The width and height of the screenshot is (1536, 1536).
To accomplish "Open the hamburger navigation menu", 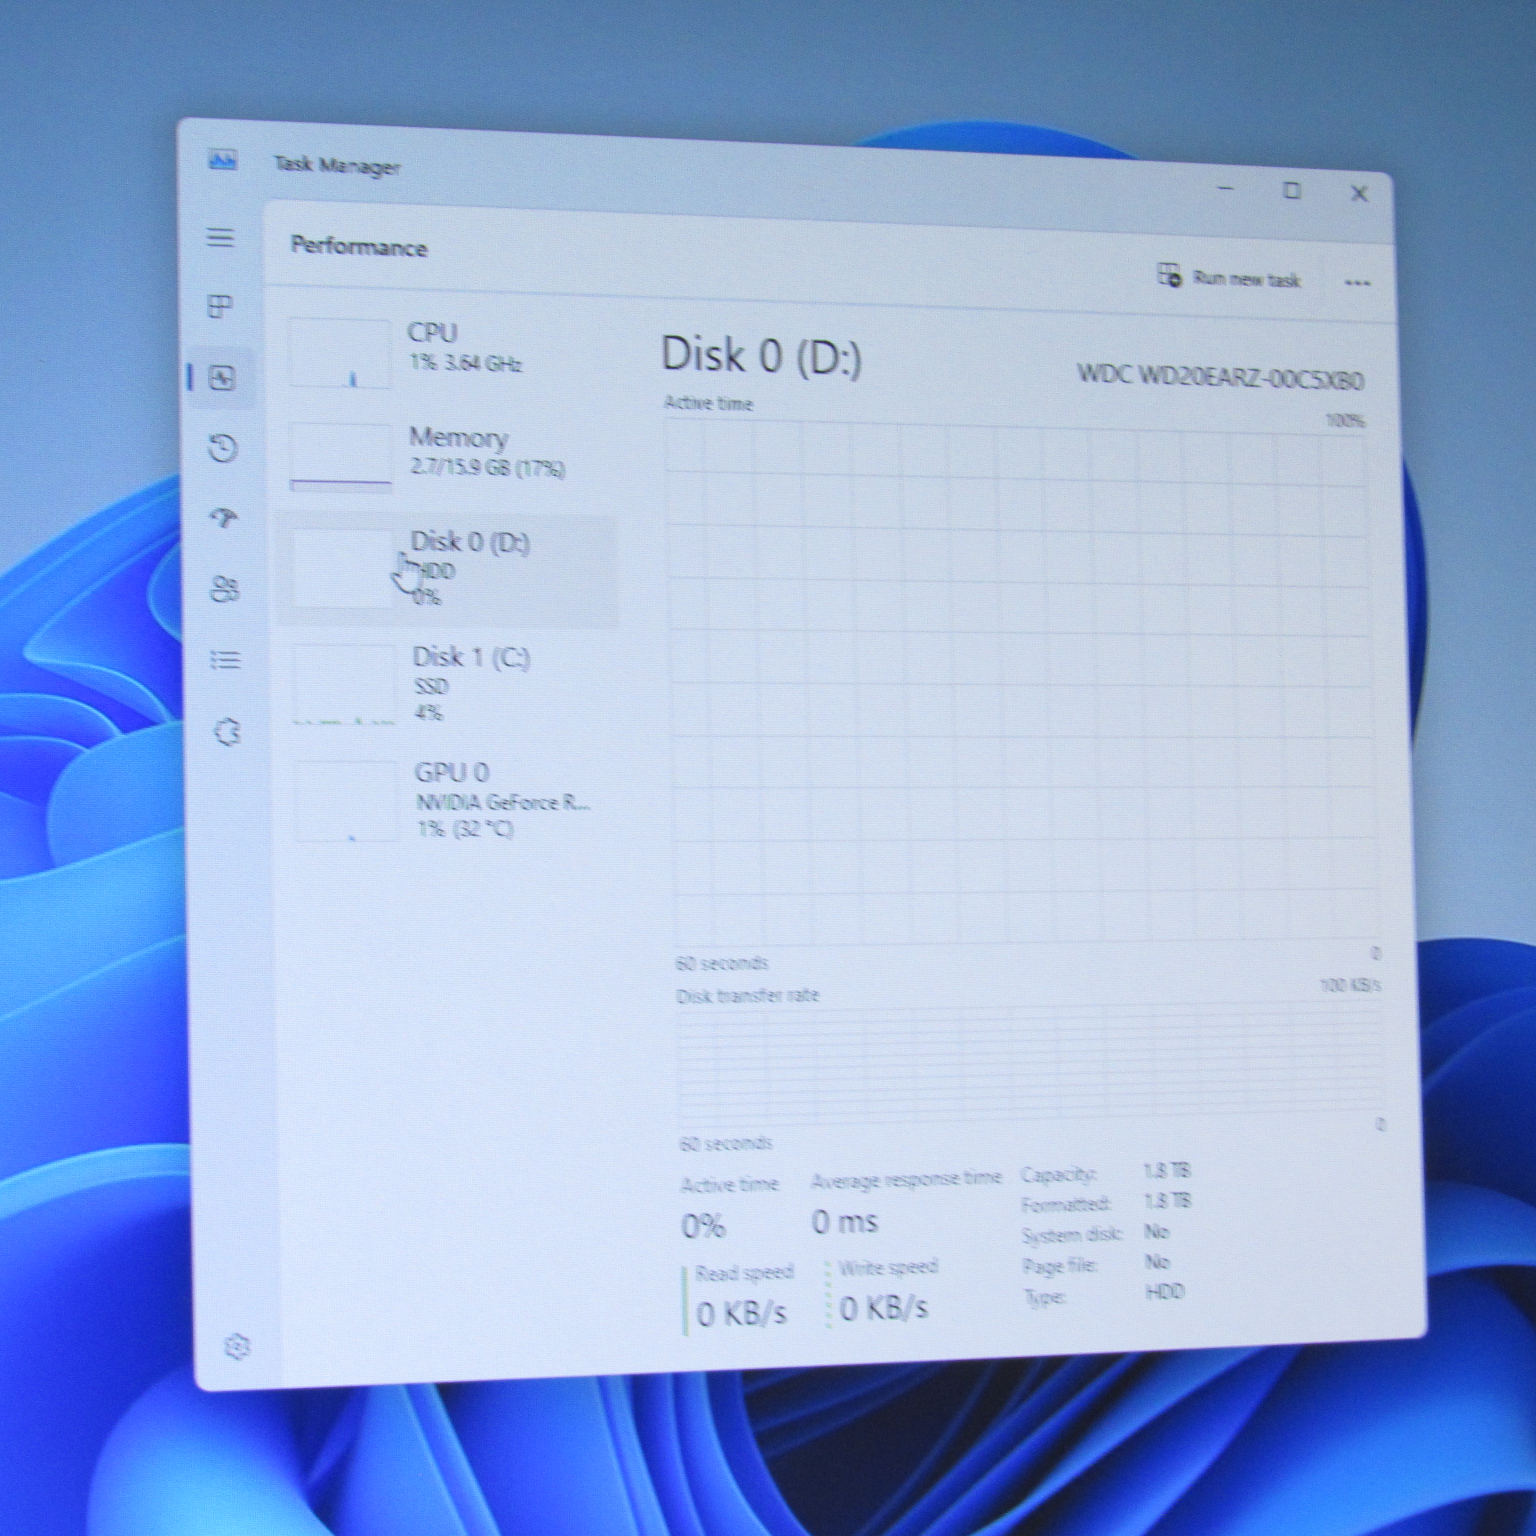I will (x=220, y=238).
